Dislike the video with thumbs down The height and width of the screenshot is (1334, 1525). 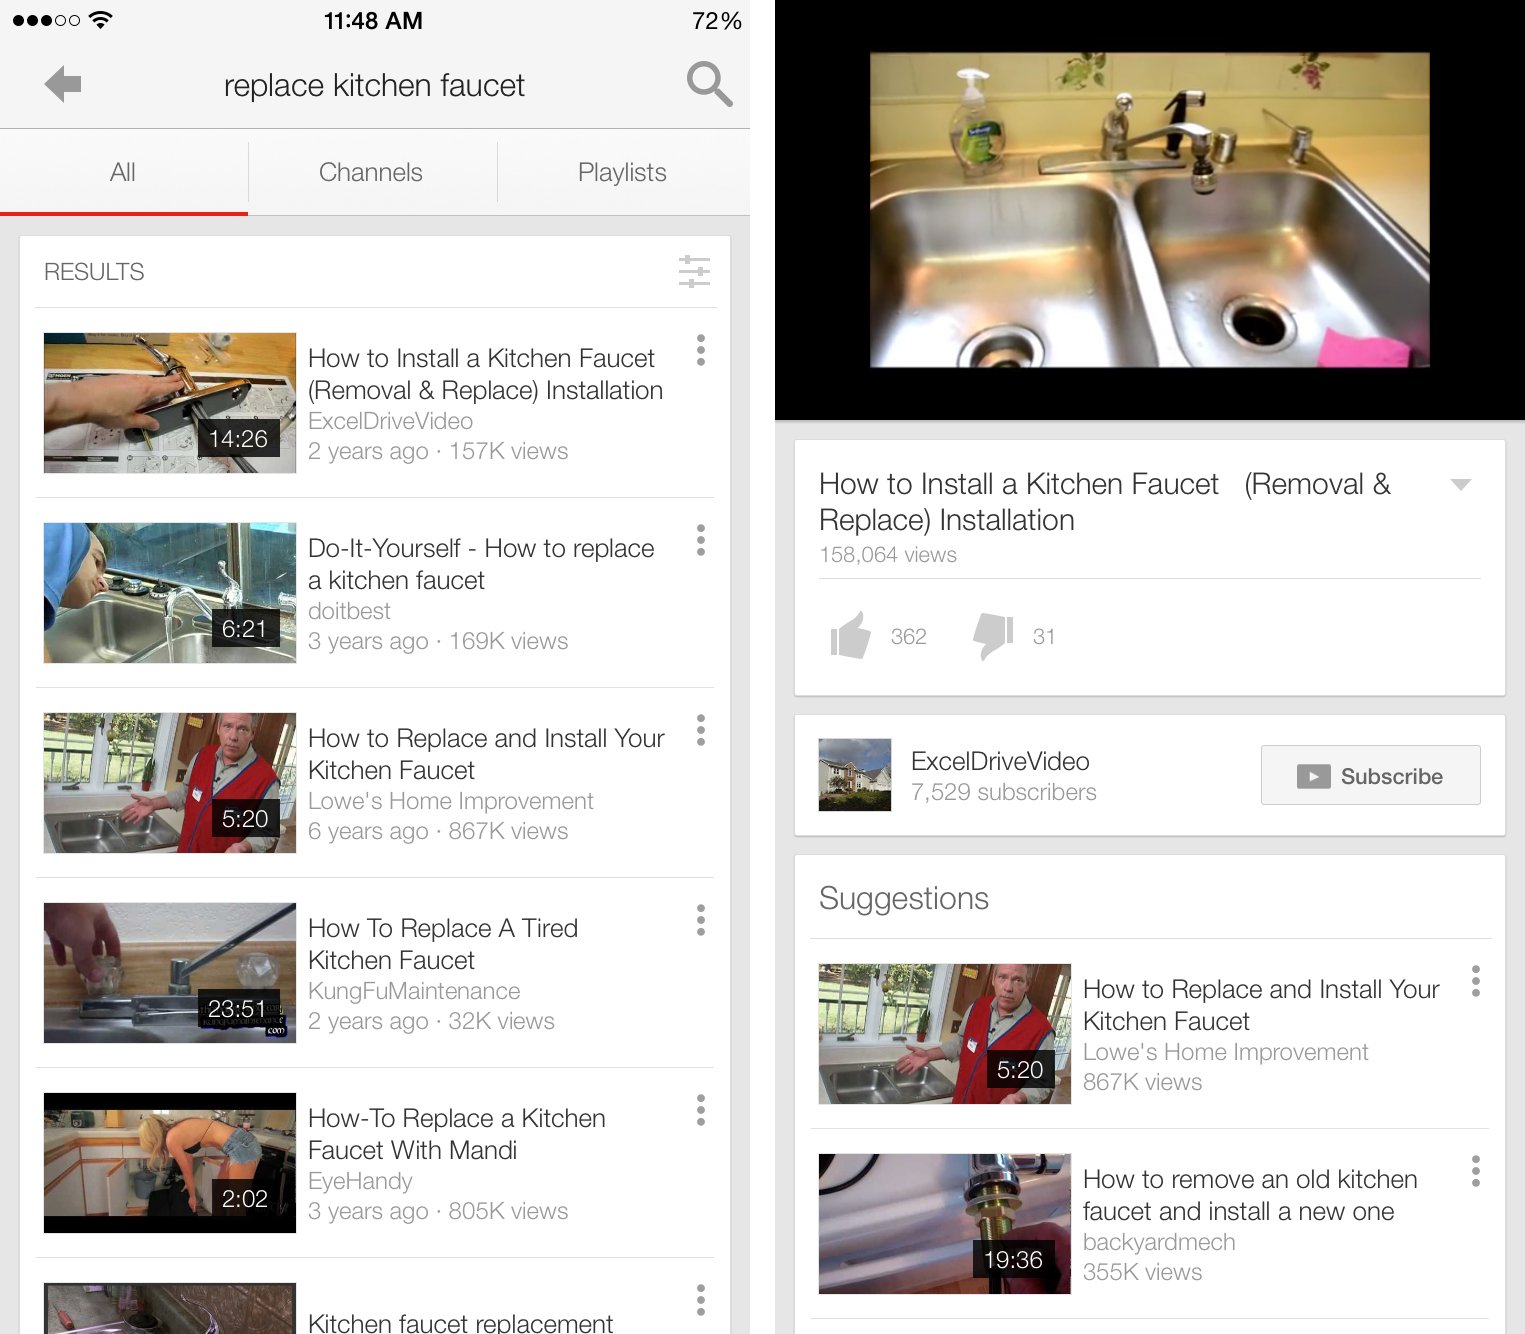993,636
